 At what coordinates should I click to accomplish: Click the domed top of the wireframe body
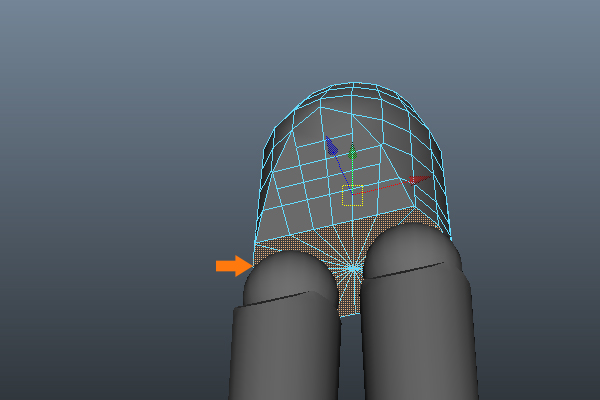coord(352,96)
